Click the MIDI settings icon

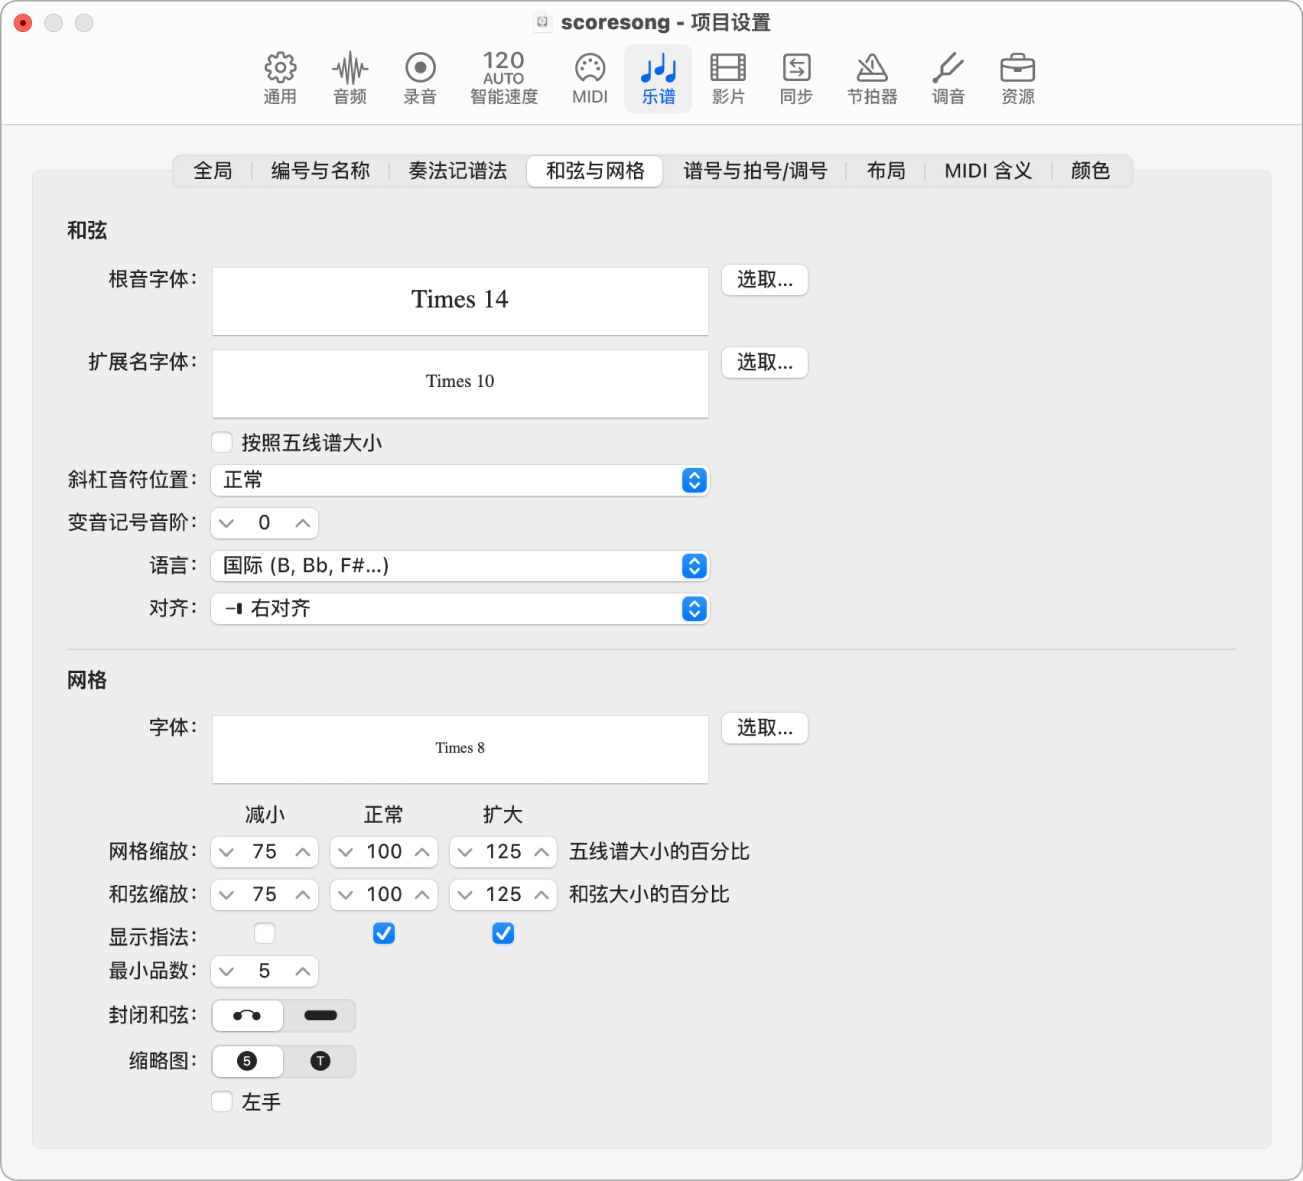(589, 78)
